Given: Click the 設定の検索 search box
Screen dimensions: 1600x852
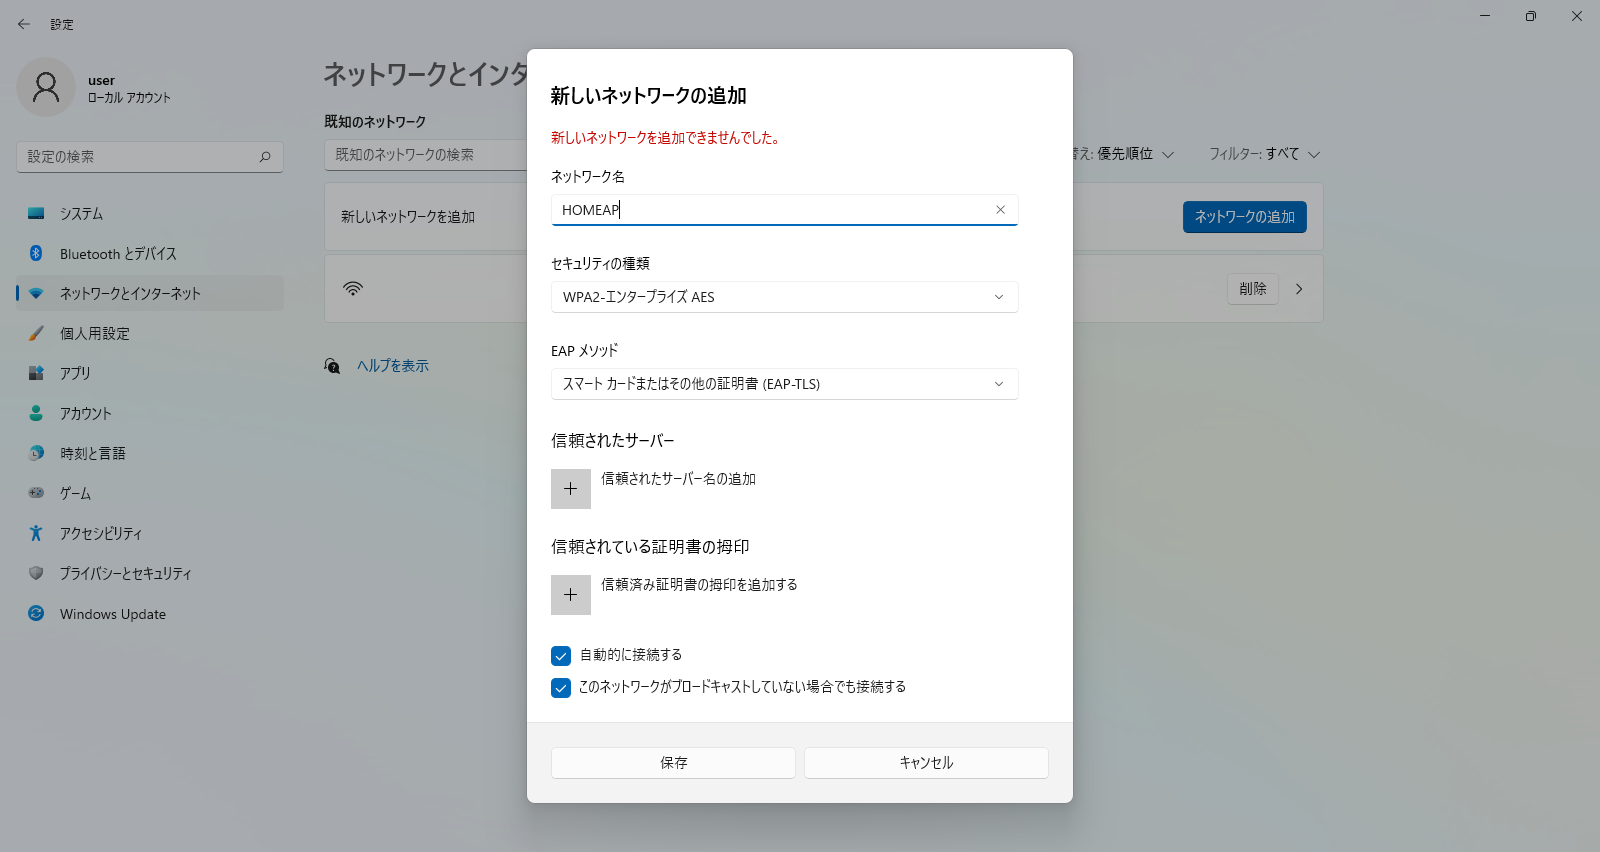Looking at the screenshot, I should point(150,157).
